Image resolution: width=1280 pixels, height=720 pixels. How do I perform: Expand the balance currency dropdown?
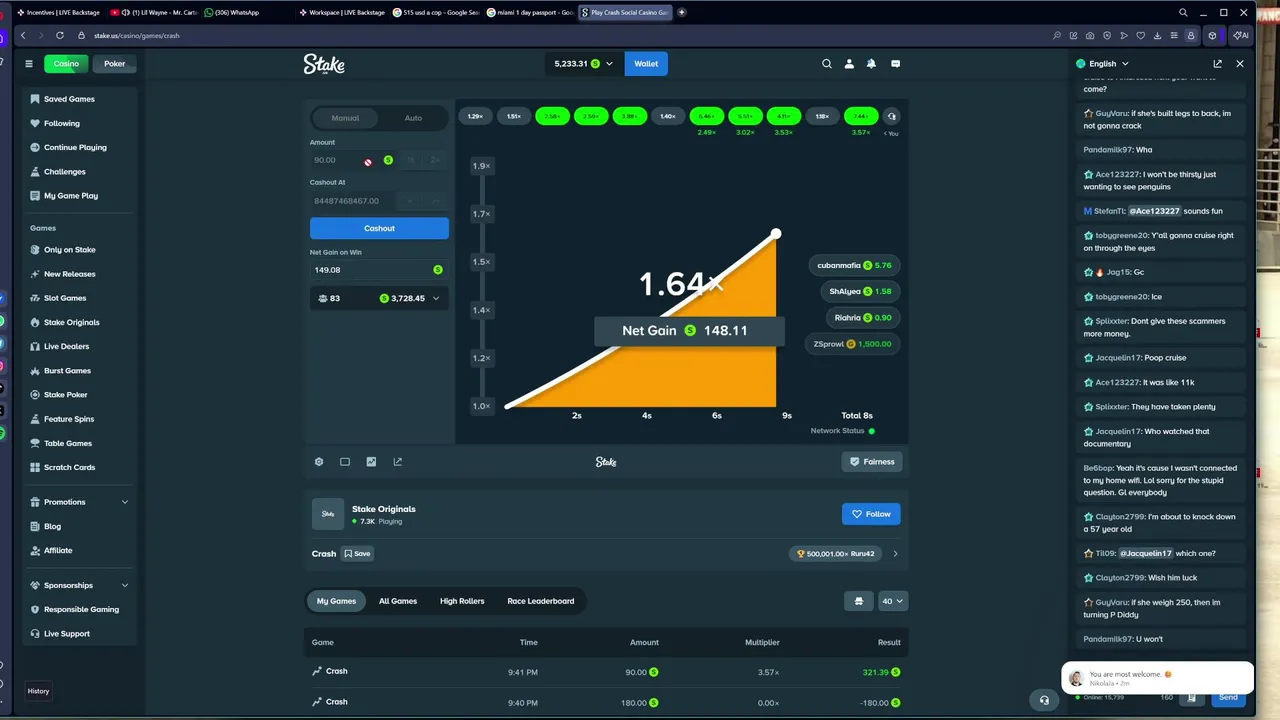coord(584,63)
